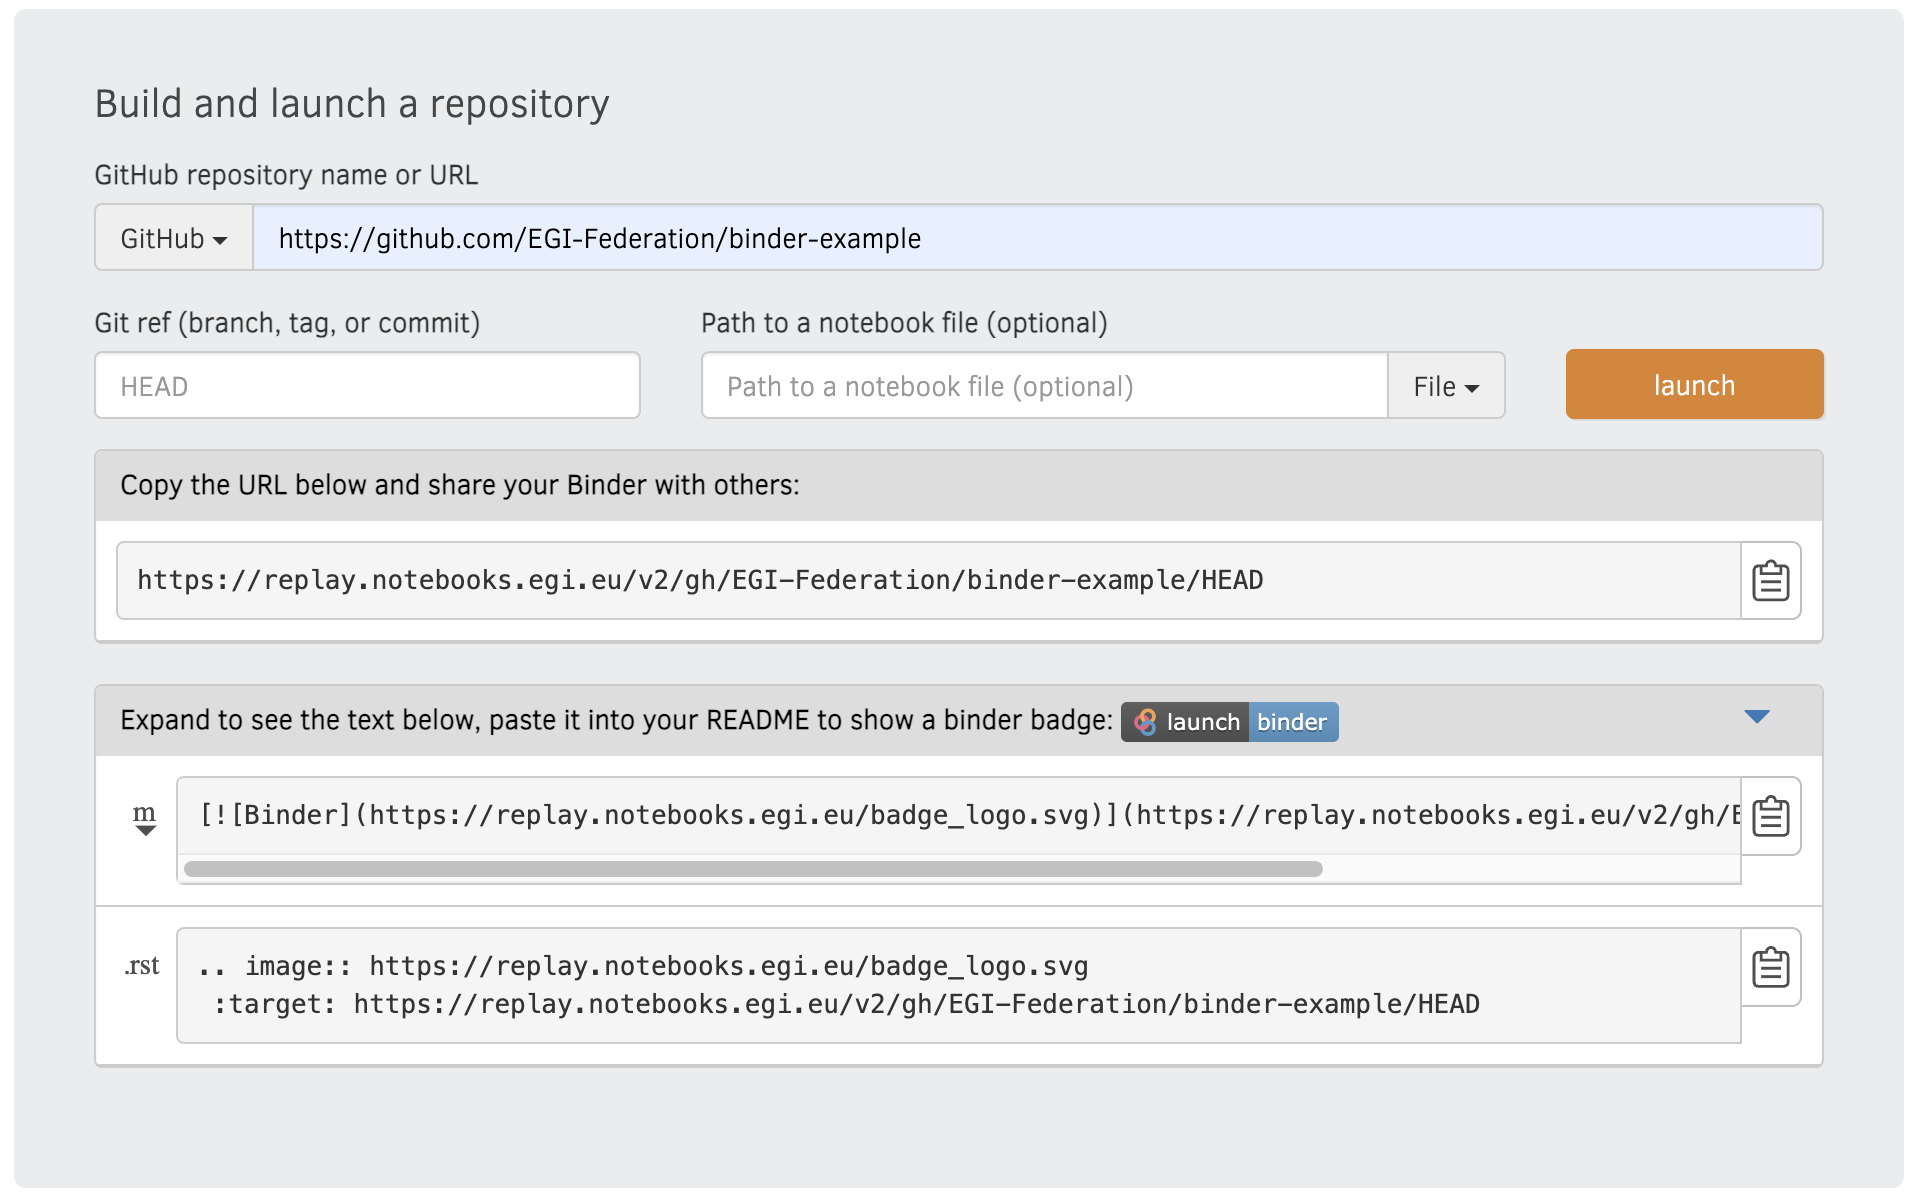Click the .rst image target code block
The width and height of the screenshot is (1912, 1198).
point(958,985)
